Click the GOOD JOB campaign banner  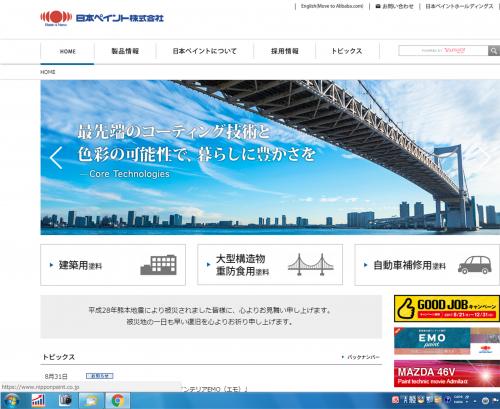447,308
